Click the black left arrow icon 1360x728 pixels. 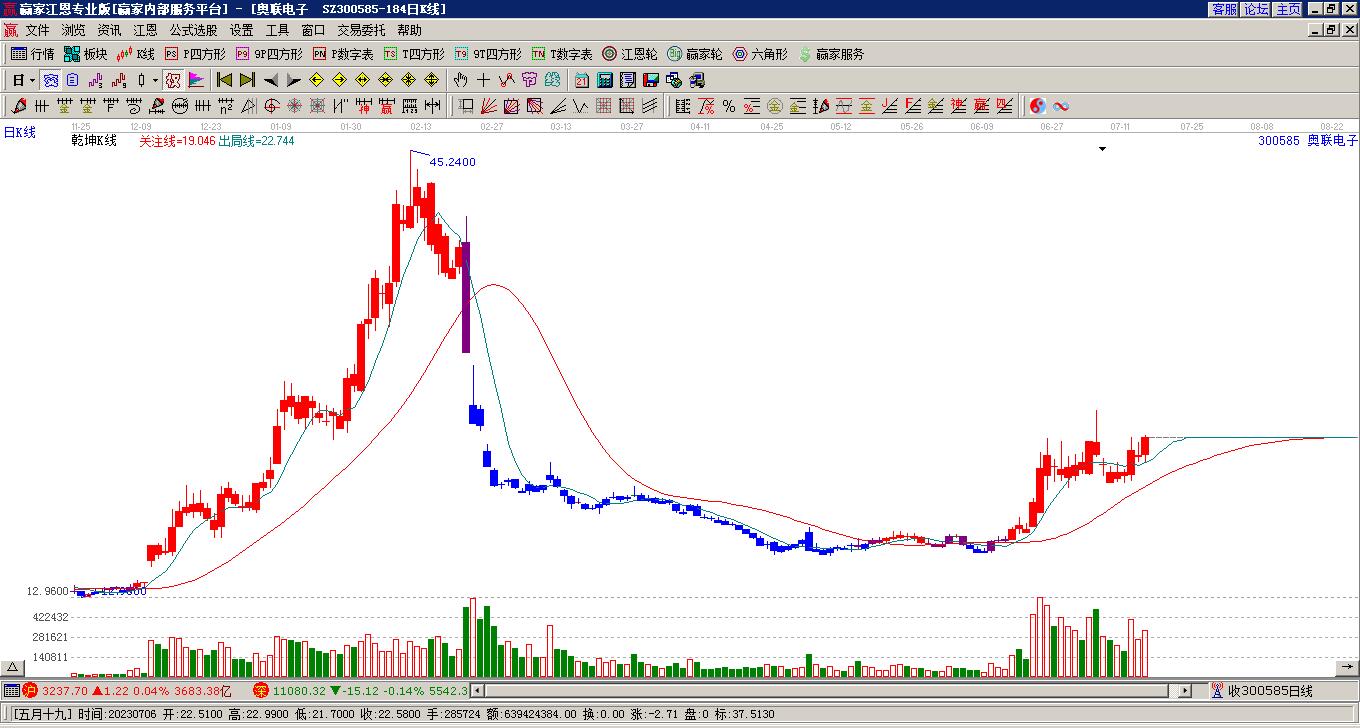[270, 80]
